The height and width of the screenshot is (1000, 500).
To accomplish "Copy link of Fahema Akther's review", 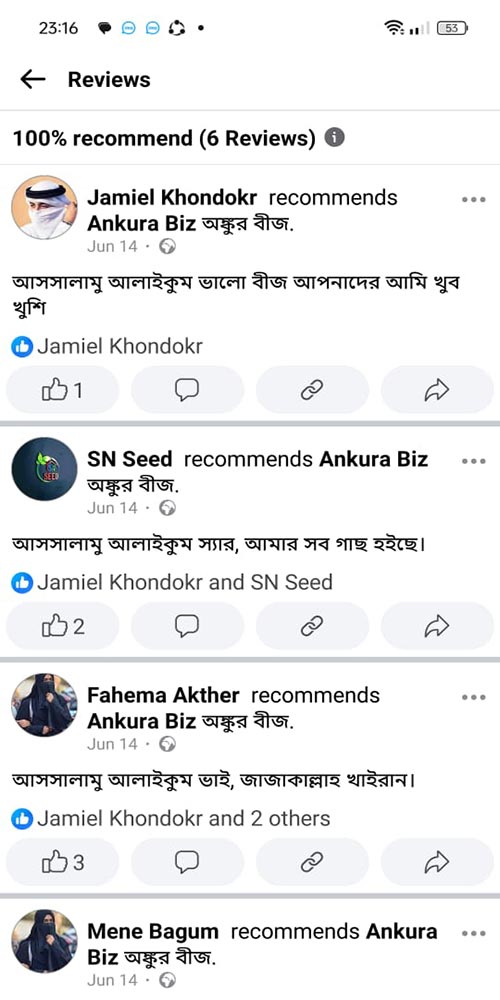I will click(312, 862).
